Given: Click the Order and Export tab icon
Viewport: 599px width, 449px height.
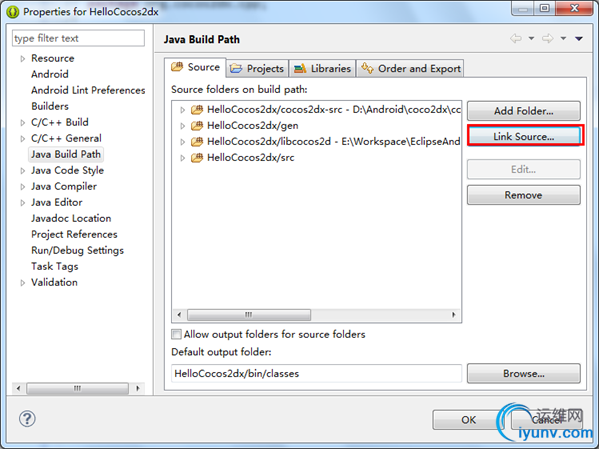Looking at the screenshot, I should click(x=367, y=68).
